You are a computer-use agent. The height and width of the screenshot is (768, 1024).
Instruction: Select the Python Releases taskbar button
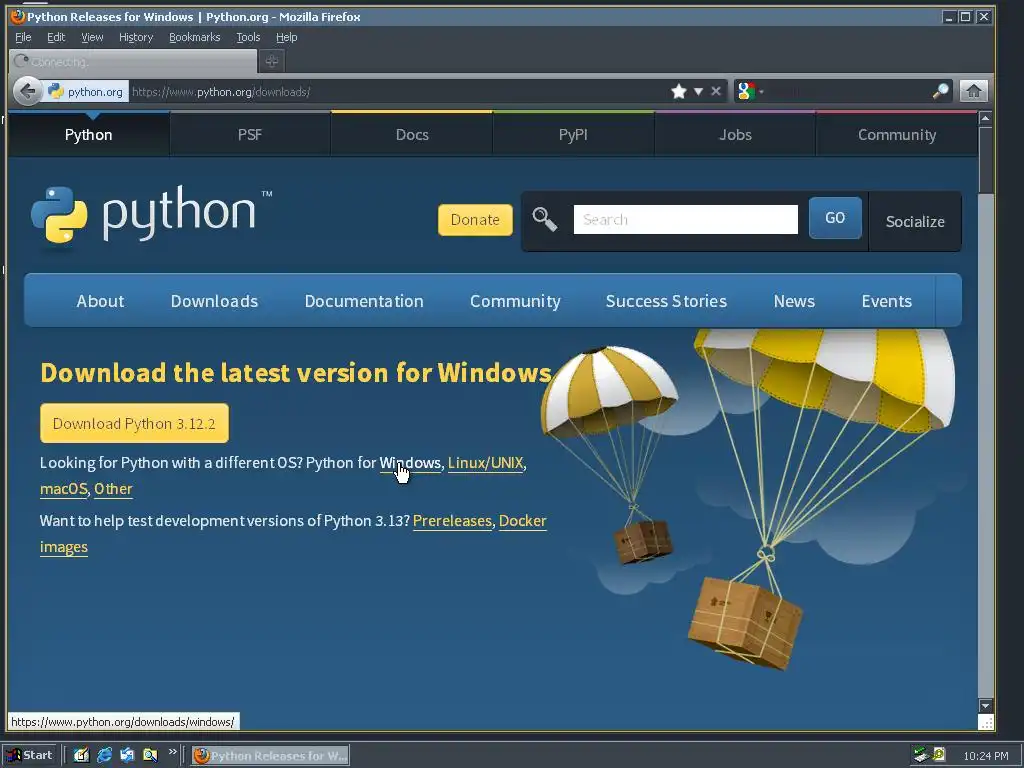click(270, 756)
